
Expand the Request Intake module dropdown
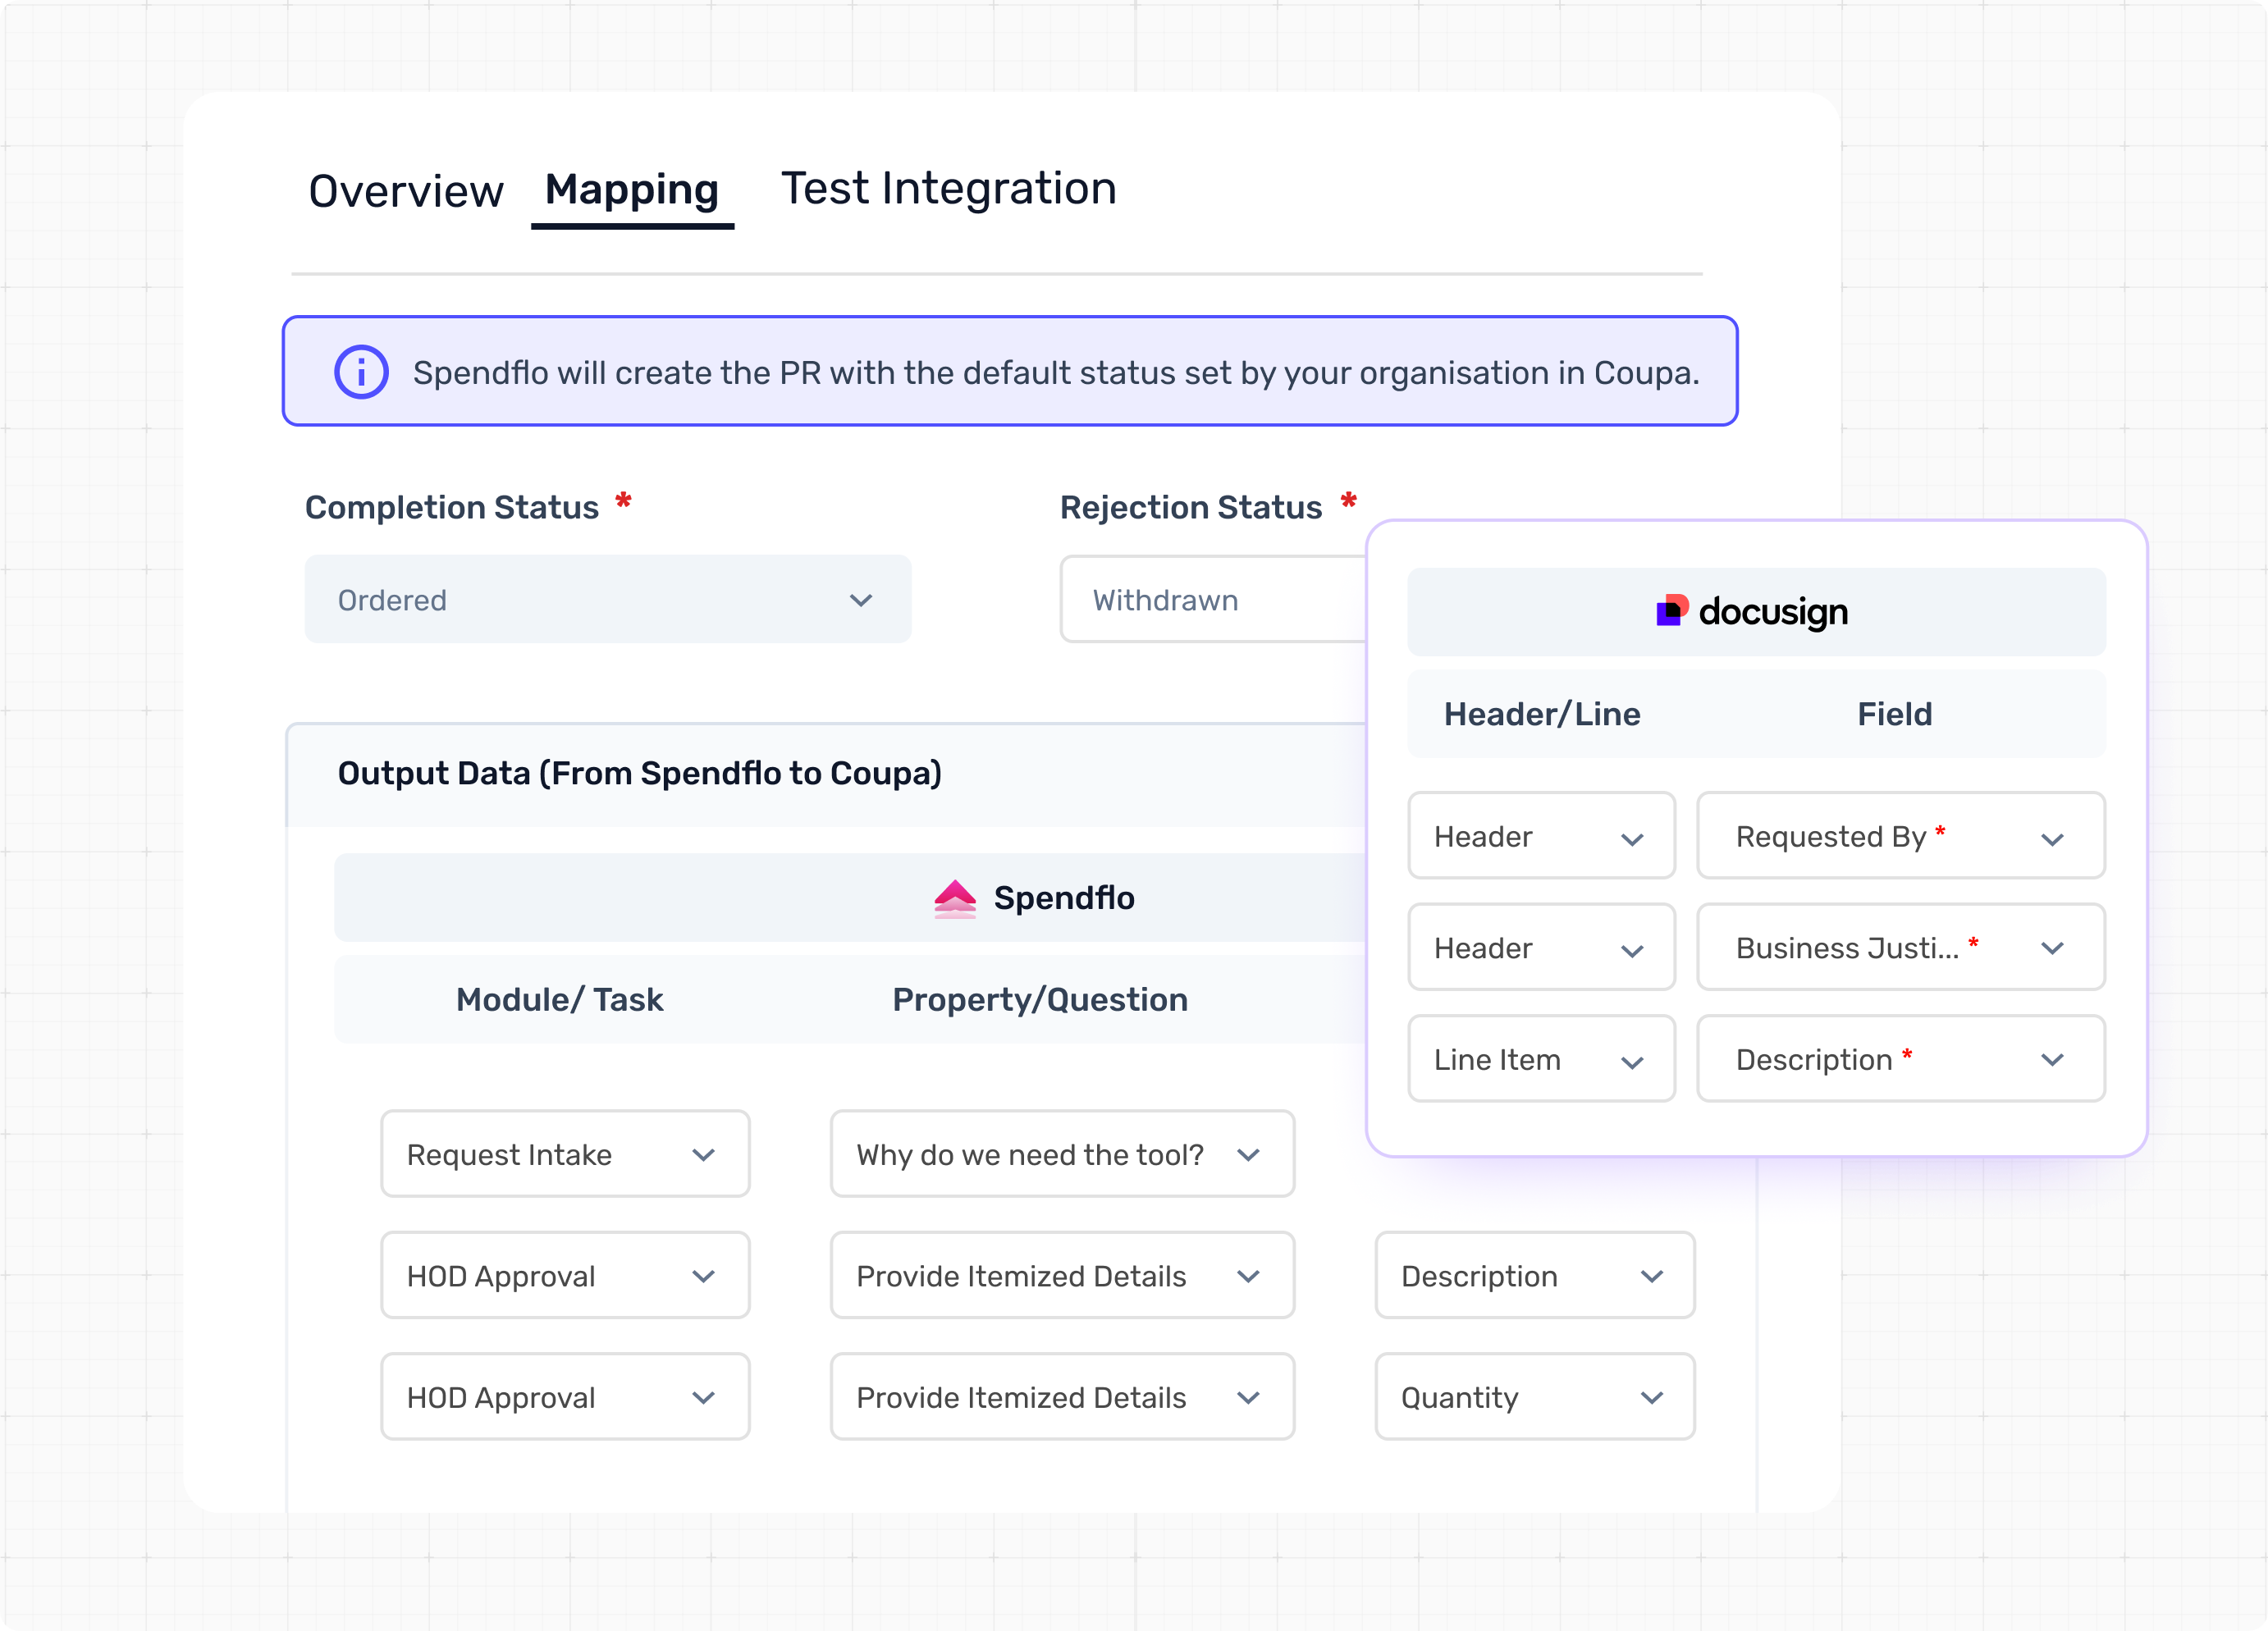click(x=564, y=1154)
